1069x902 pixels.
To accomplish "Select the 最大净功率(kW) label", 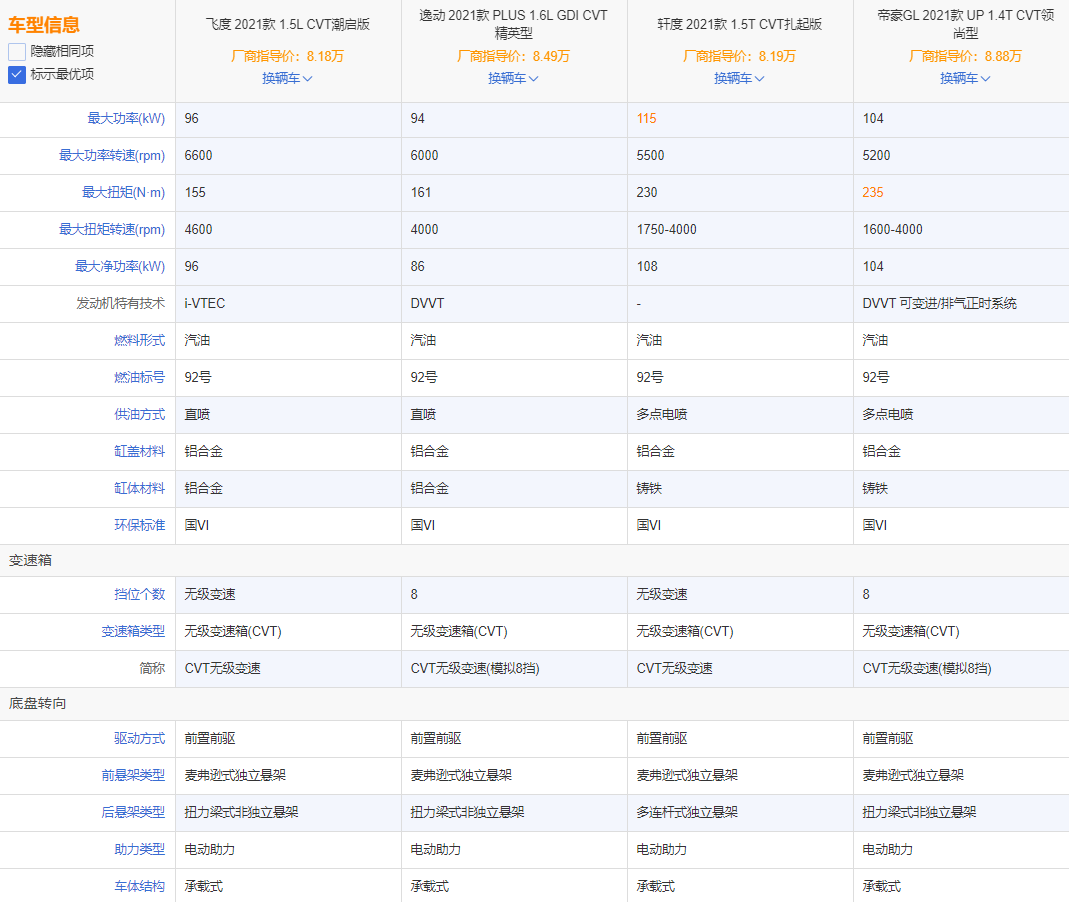I will [120, 267].
